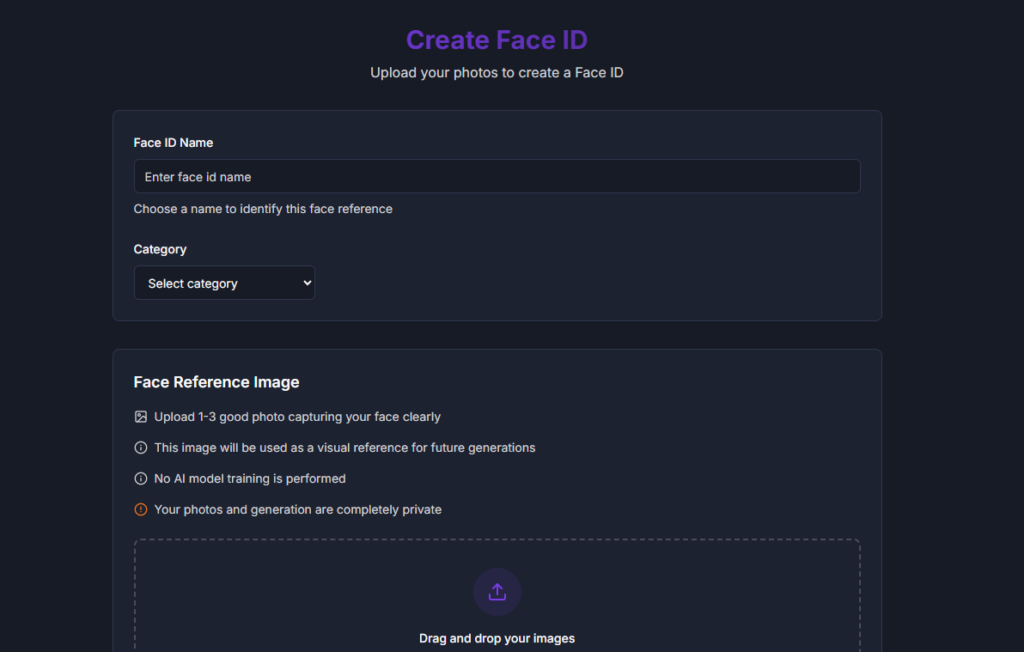Screen dimensions: 1024x652
Task: Click 'Your photos and generation are completely private' text
Action: point(298,510)
